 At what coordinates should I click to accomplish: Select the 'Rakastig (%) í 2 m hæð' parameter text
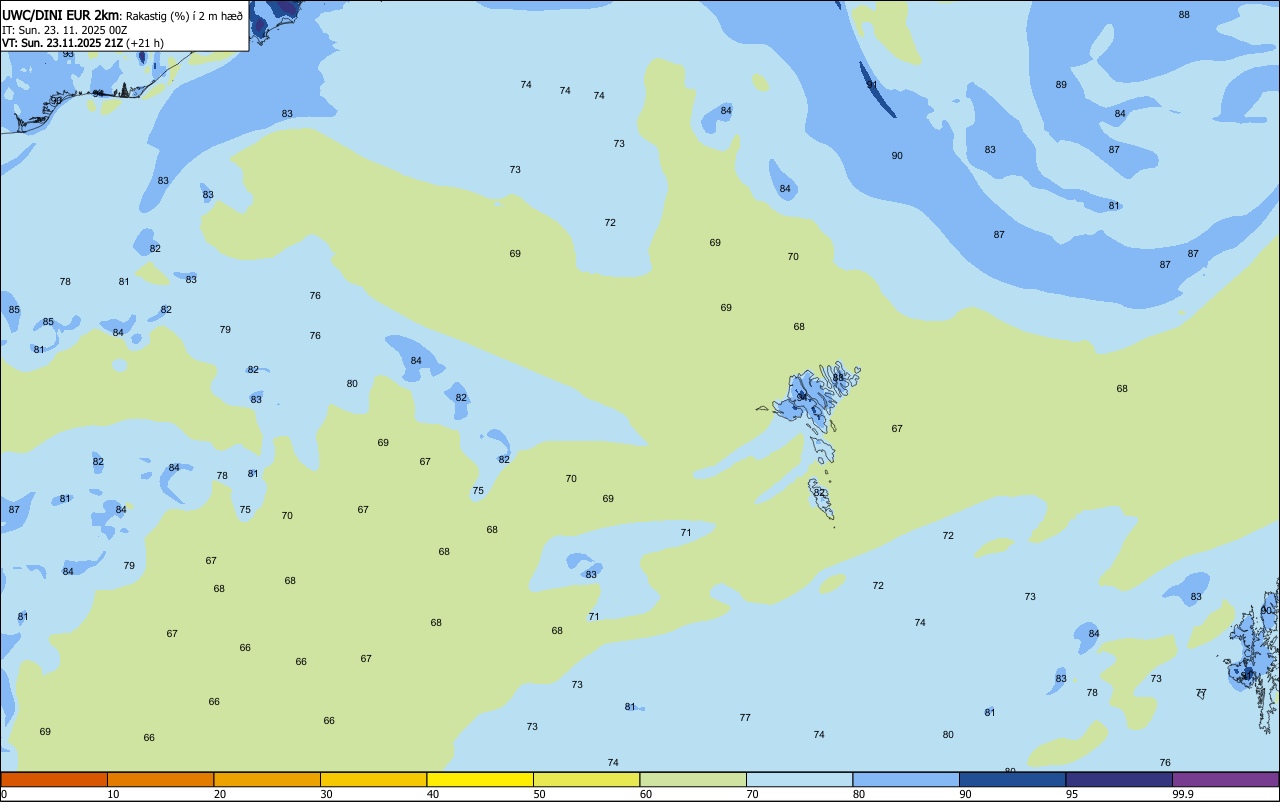coord(183,16)
